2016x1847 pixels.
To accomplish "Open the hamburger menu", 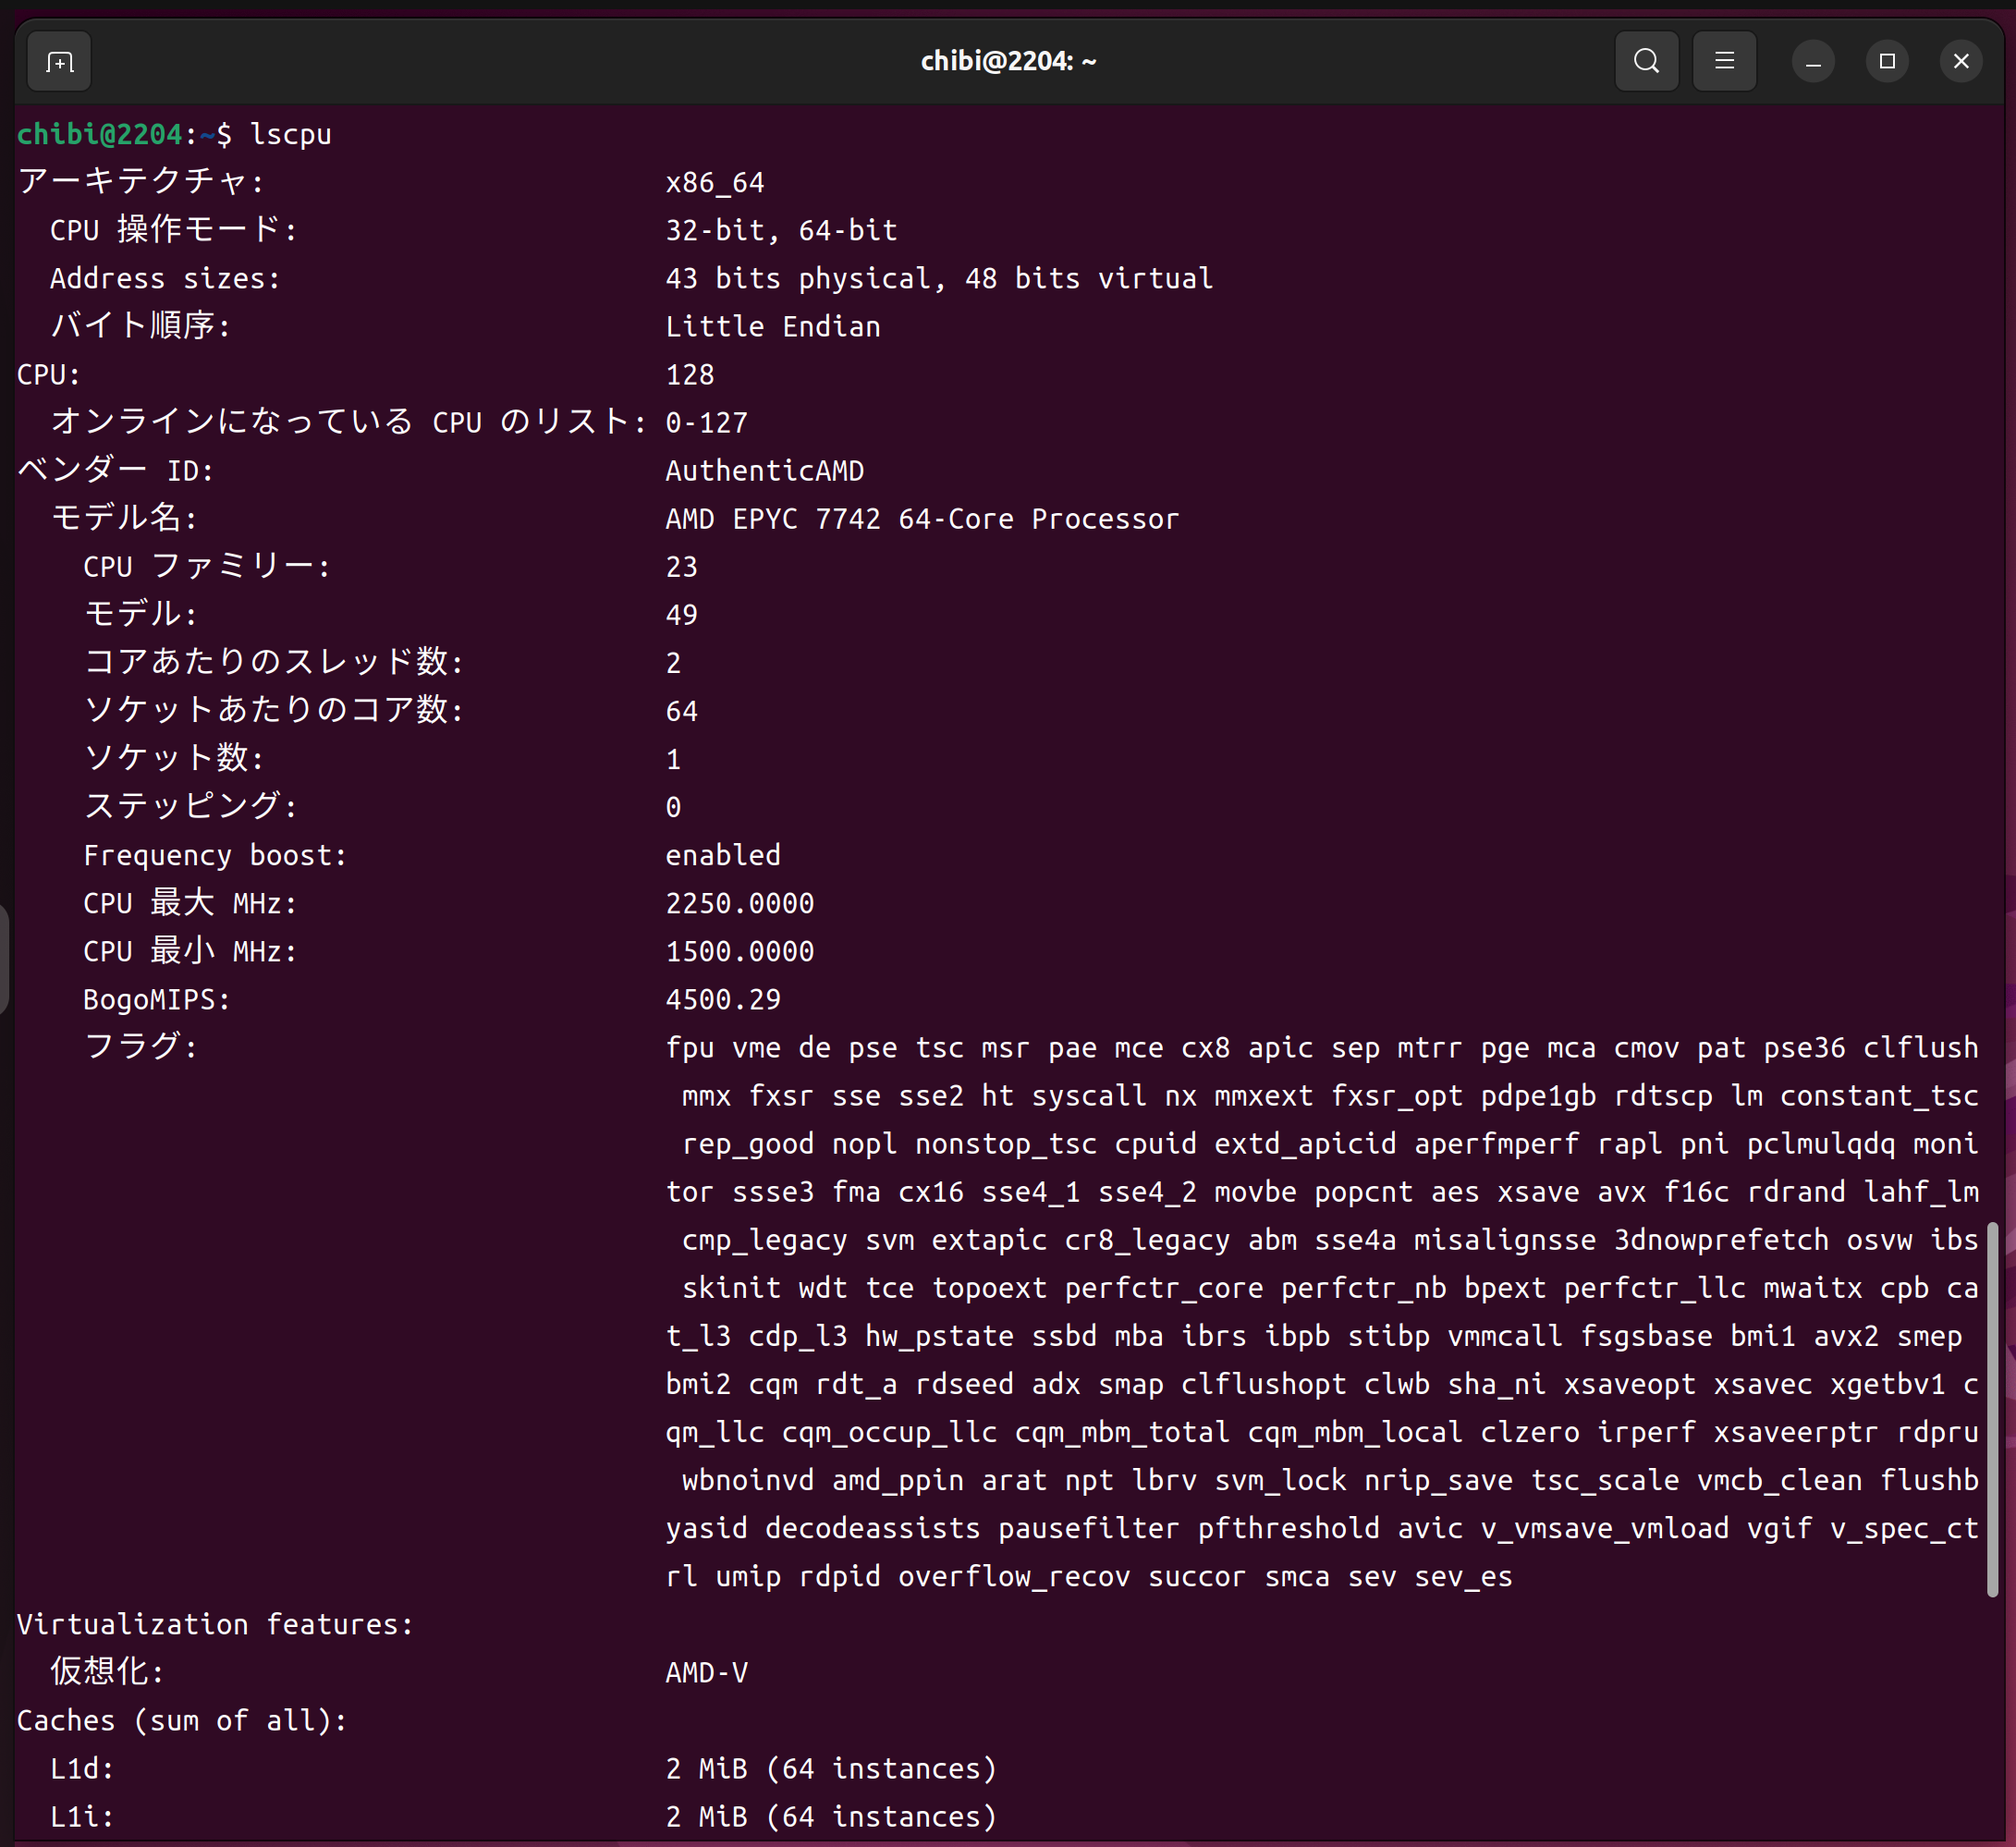I will pyautogui.click(x=1724, y=62).
